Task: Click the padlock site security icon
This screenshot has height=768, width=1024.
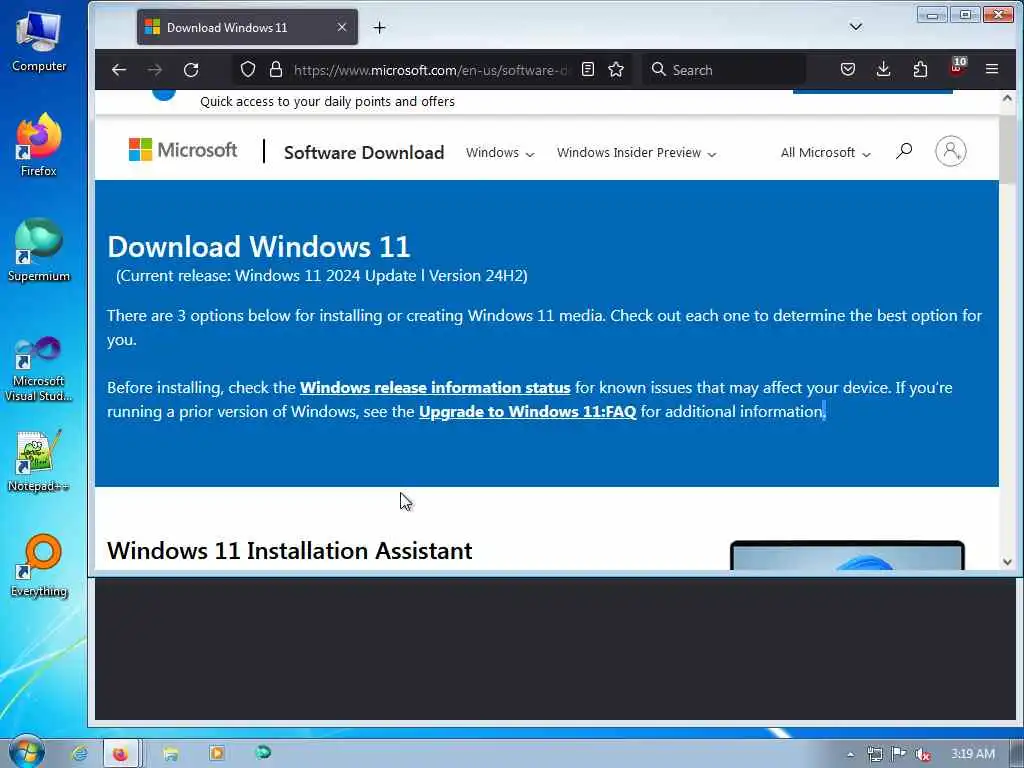Action: [x=276, y=69]
